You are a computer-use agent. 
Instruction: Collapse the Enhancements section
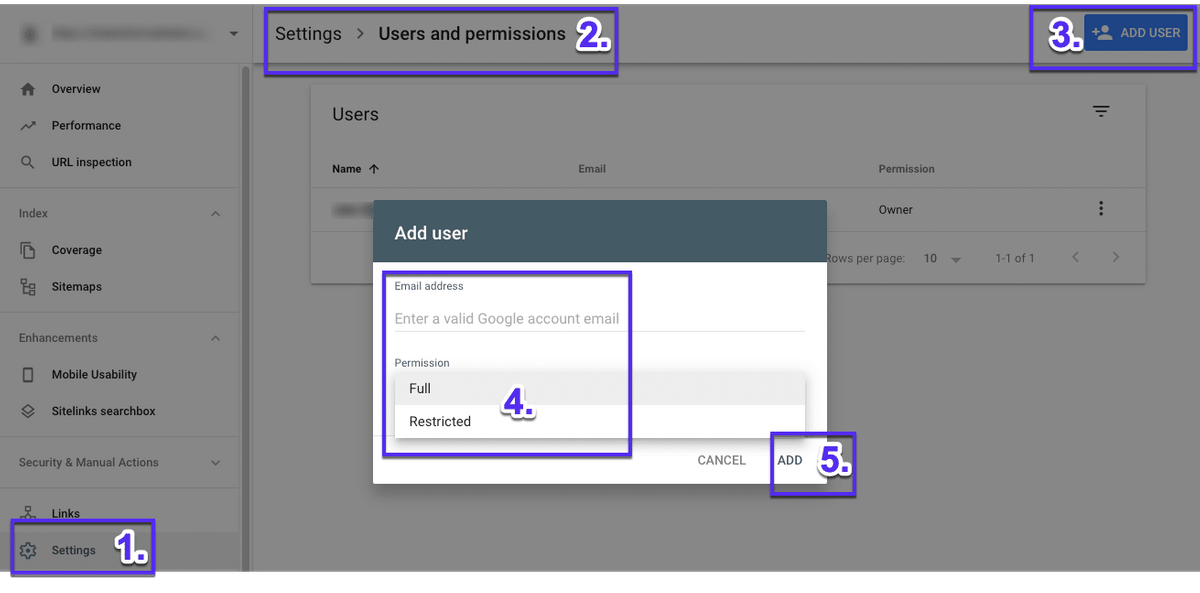[216, 339]
